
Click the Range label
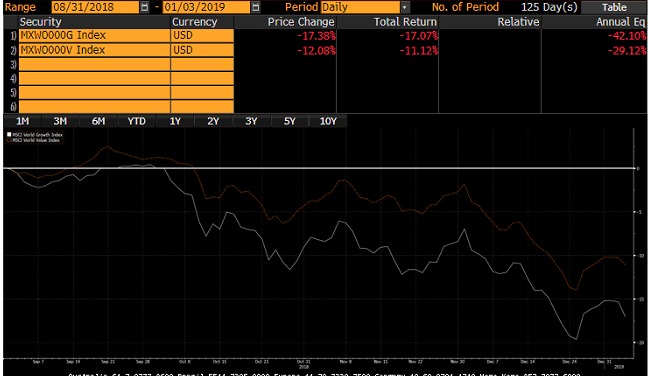[x=20, y=7]
